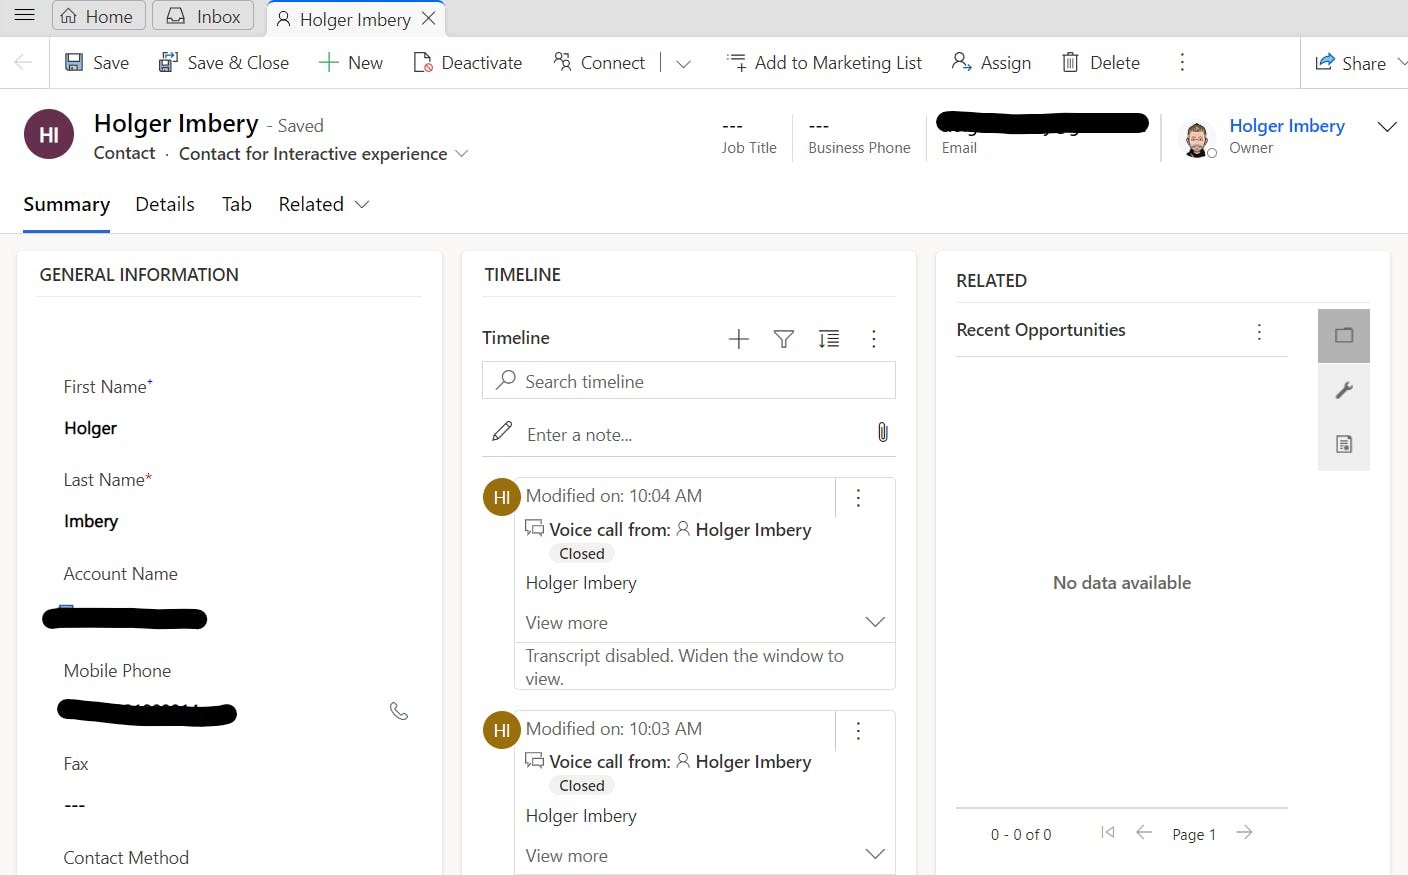This screenshot has height=875, width=1408.
Task: Switch to the Details tab
Action: 165,204
